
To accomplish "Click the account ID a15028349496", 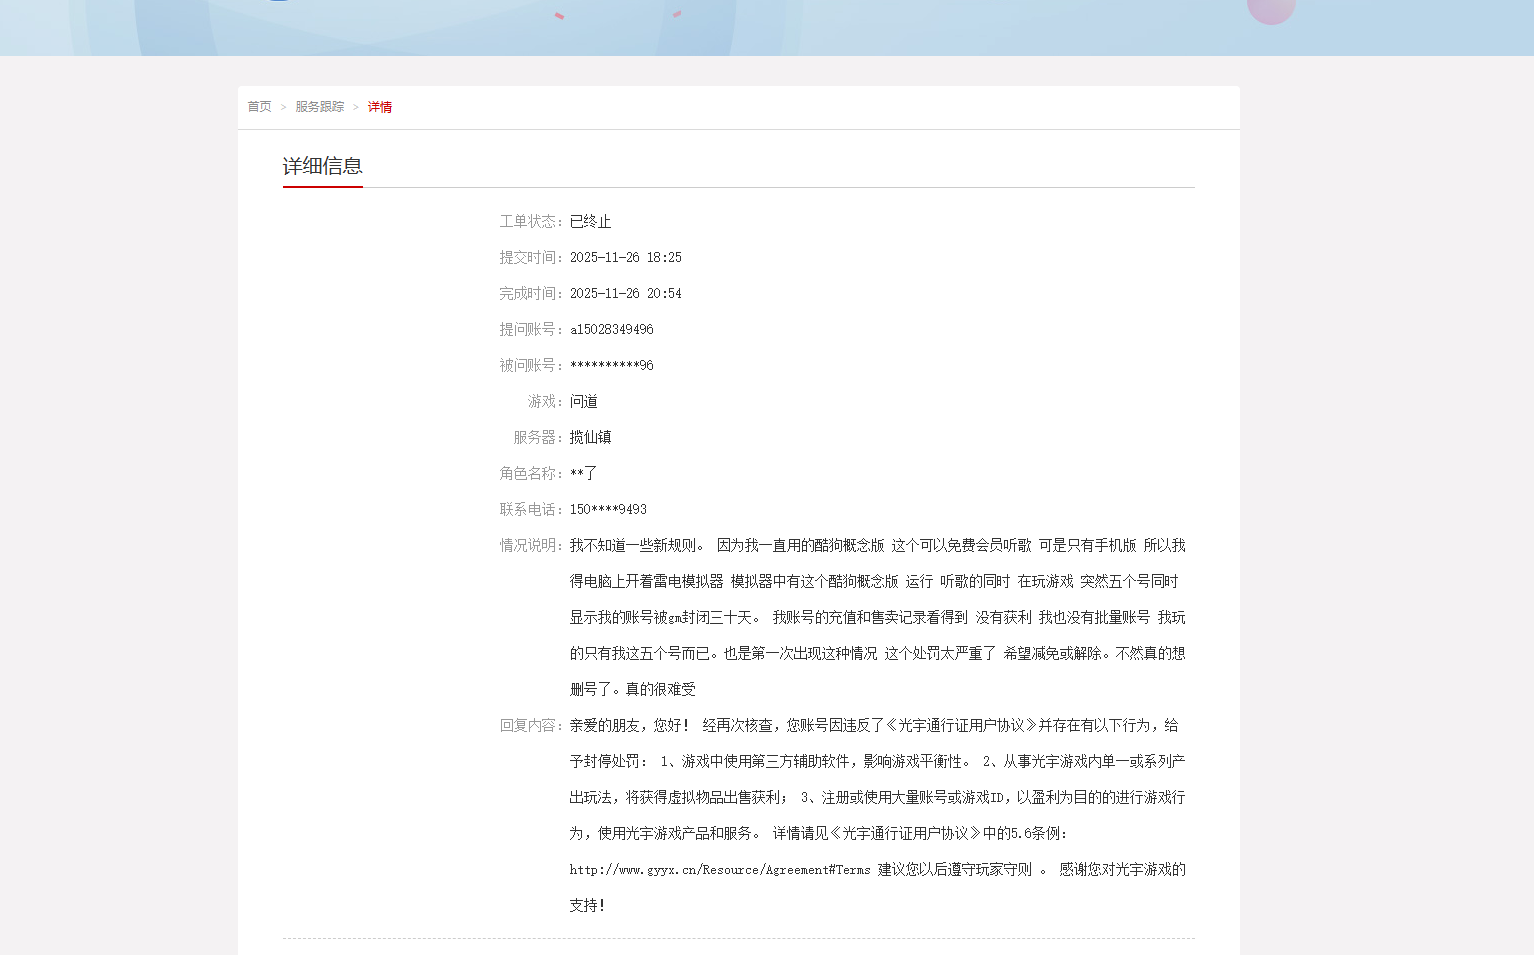I will click(611, 330).
